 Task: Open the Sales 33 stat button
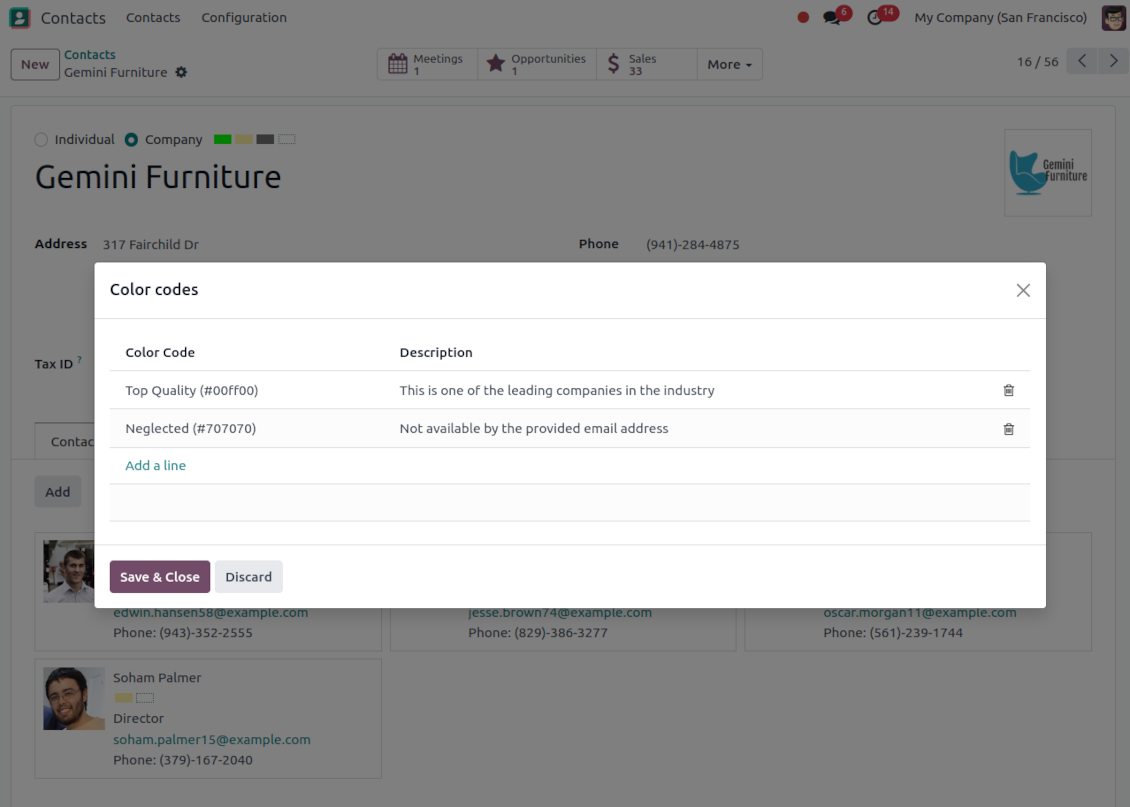pyautogui.click(x=646, y=65)
